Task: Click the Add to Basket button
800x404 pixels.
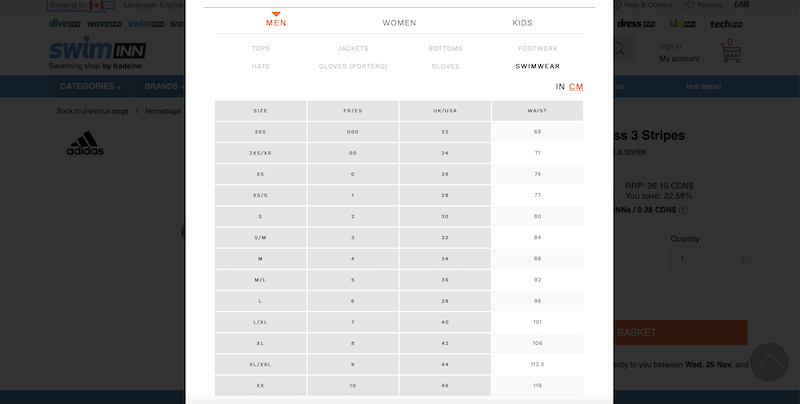Action: (x=680, y=333)
